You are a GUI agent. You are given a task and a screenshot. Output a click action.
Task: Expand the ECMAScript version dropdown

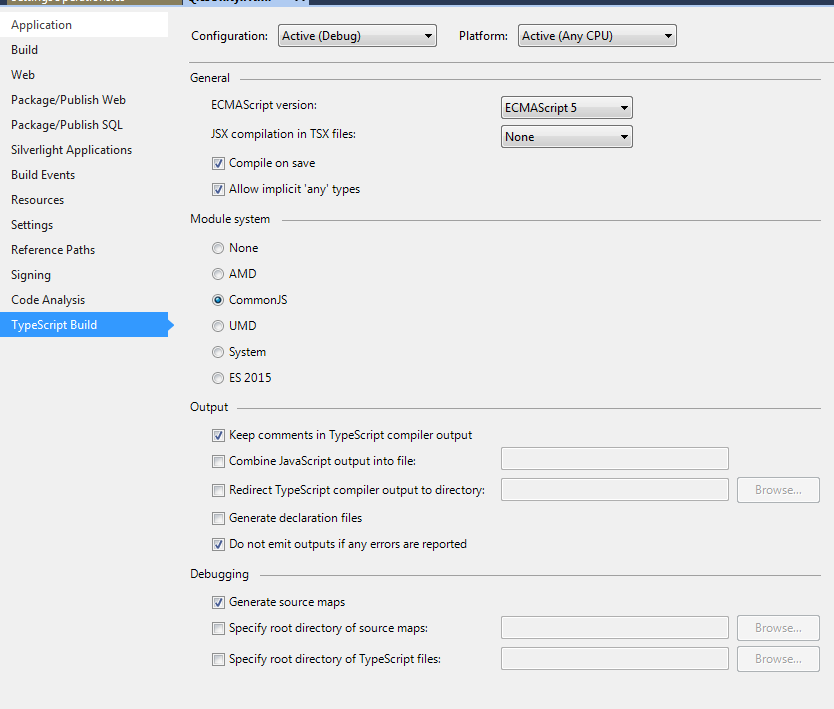pyautogui.click(x=566, y=108)
